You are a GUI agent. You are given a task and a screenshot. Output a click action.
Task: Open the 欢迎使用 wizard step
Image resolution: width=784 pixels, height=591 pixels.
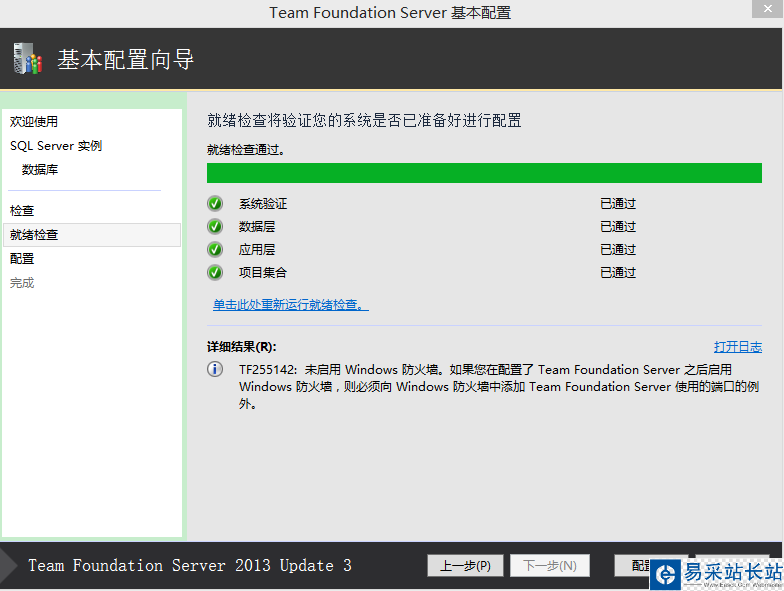[34, 122]
